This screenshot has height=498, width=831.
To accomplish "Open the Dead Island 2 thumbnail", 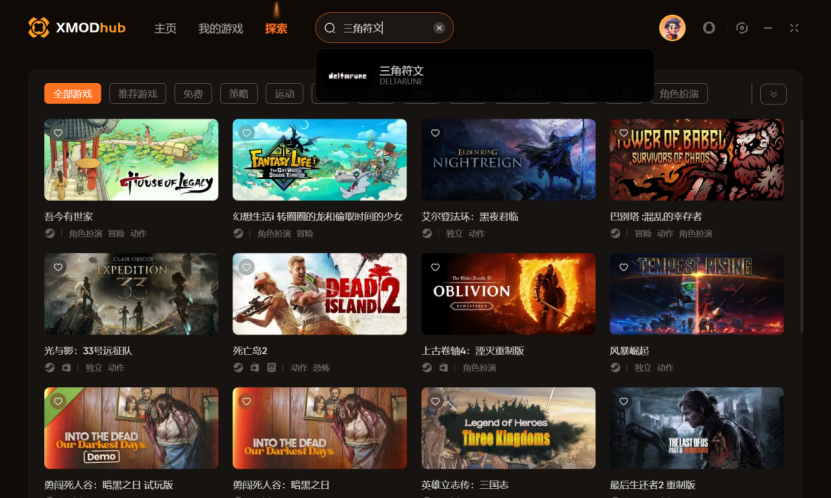I will pyautogui.click(x=320, y=294).
